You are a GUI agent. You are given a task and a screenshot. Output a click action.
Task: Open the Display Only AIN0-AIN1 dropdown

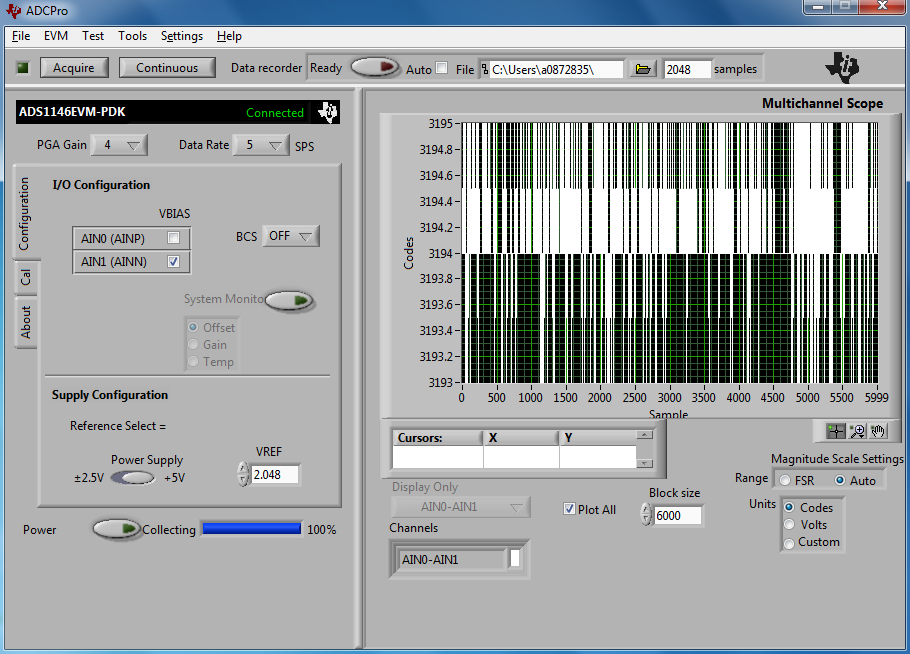[461, 507]
